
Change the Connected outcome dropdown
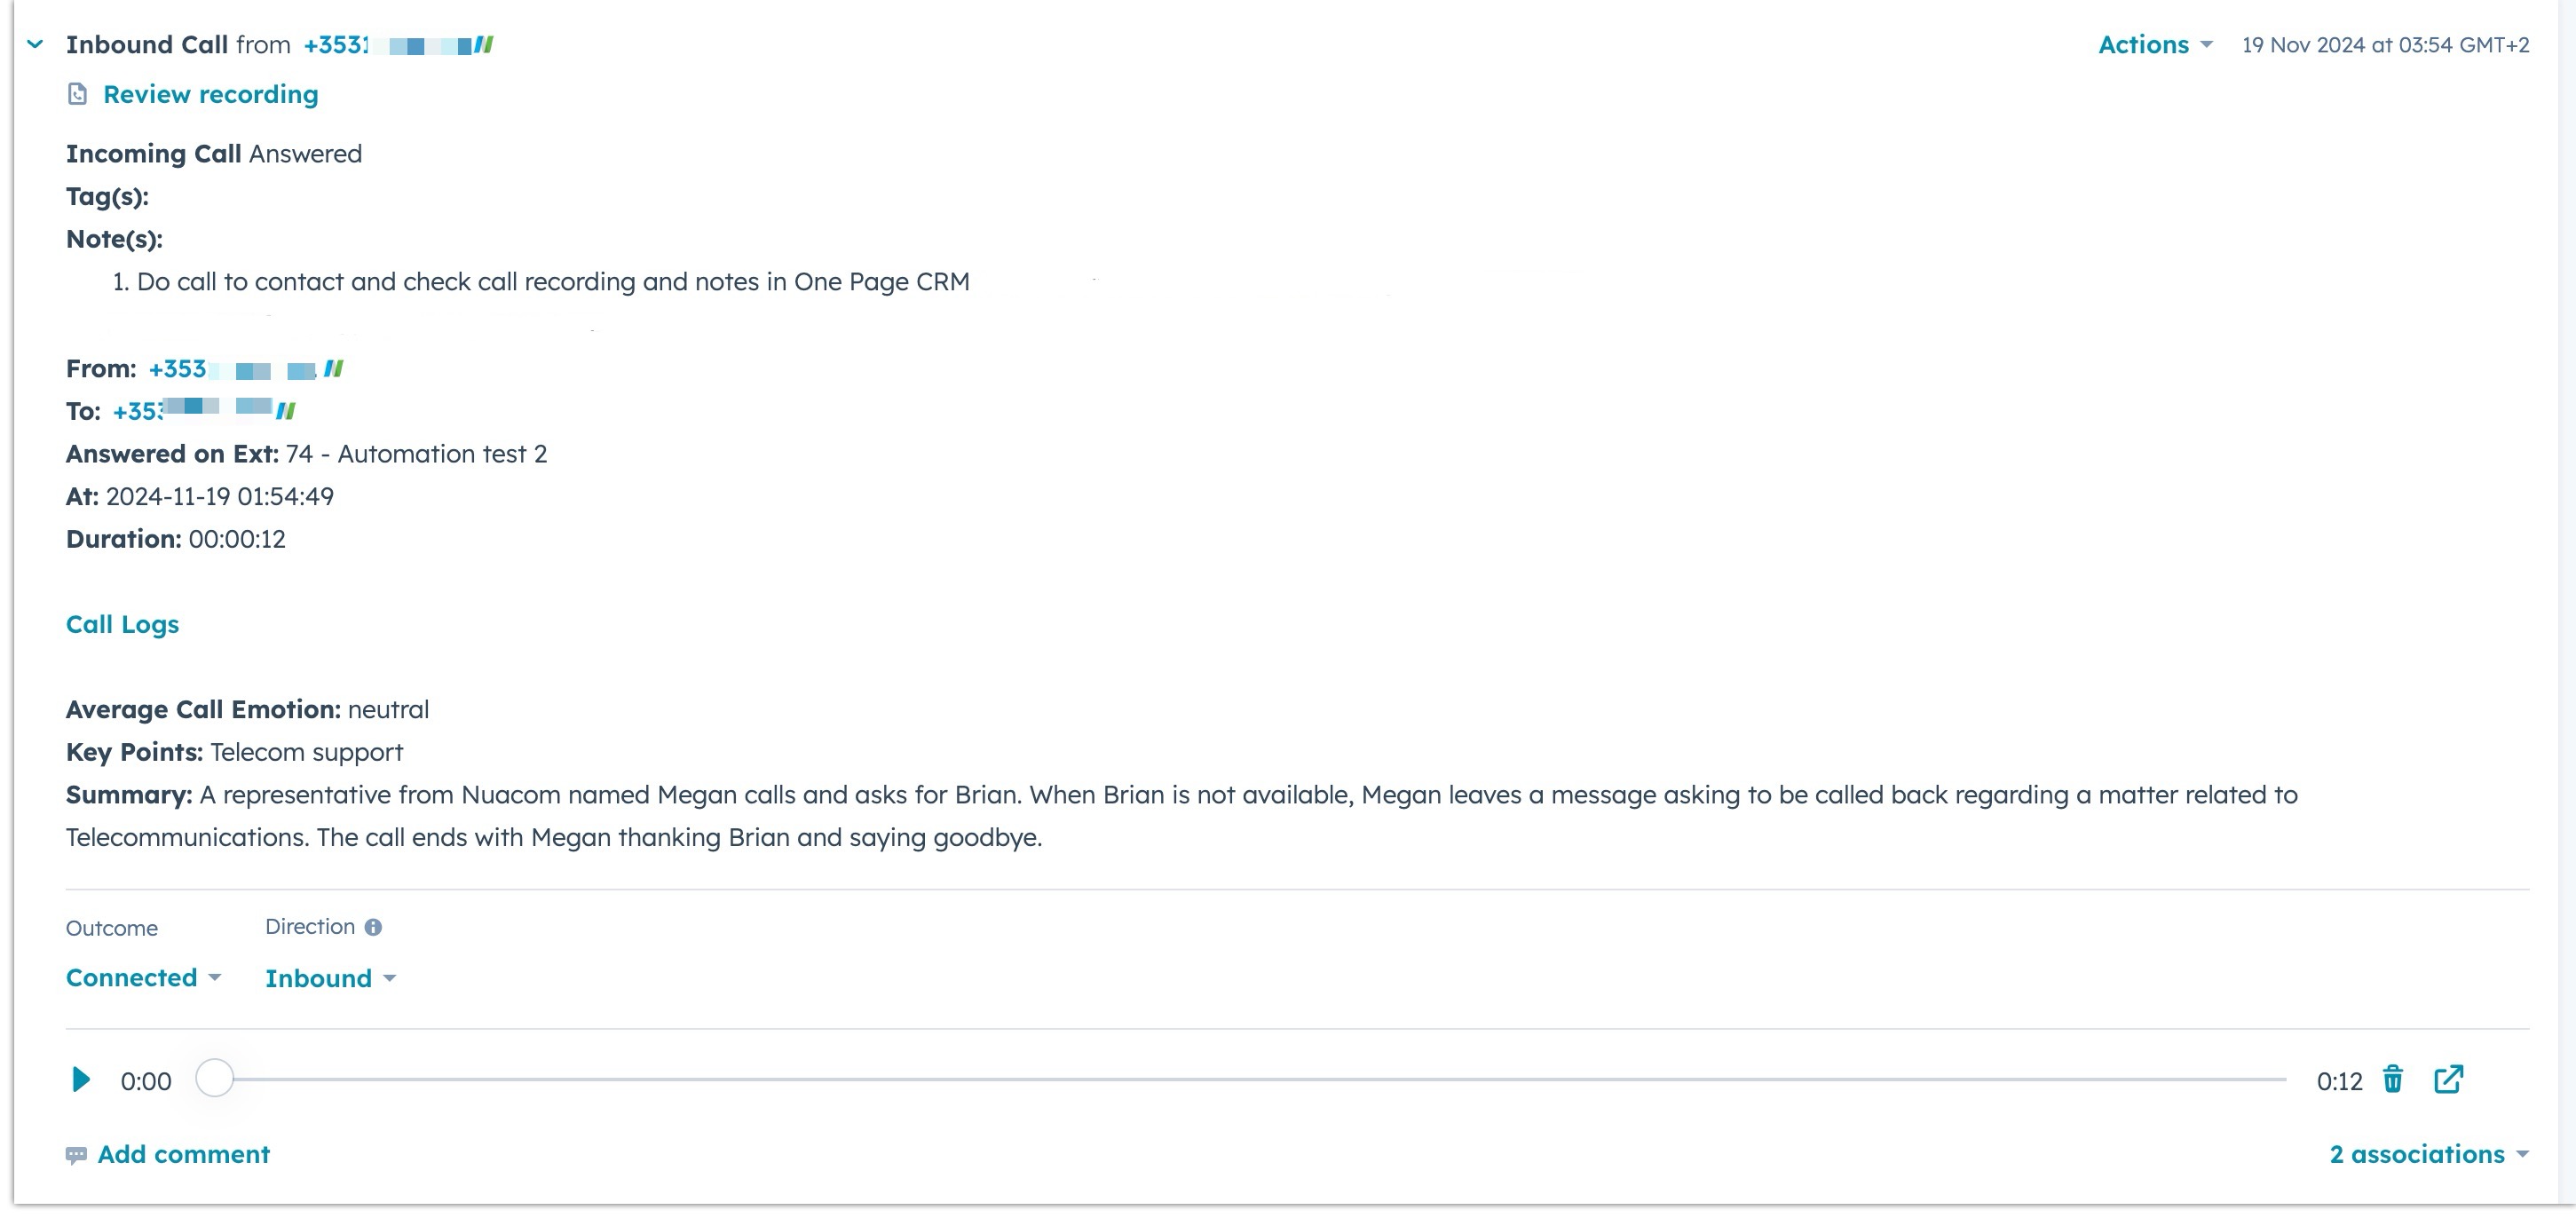(x=143, y=978)
